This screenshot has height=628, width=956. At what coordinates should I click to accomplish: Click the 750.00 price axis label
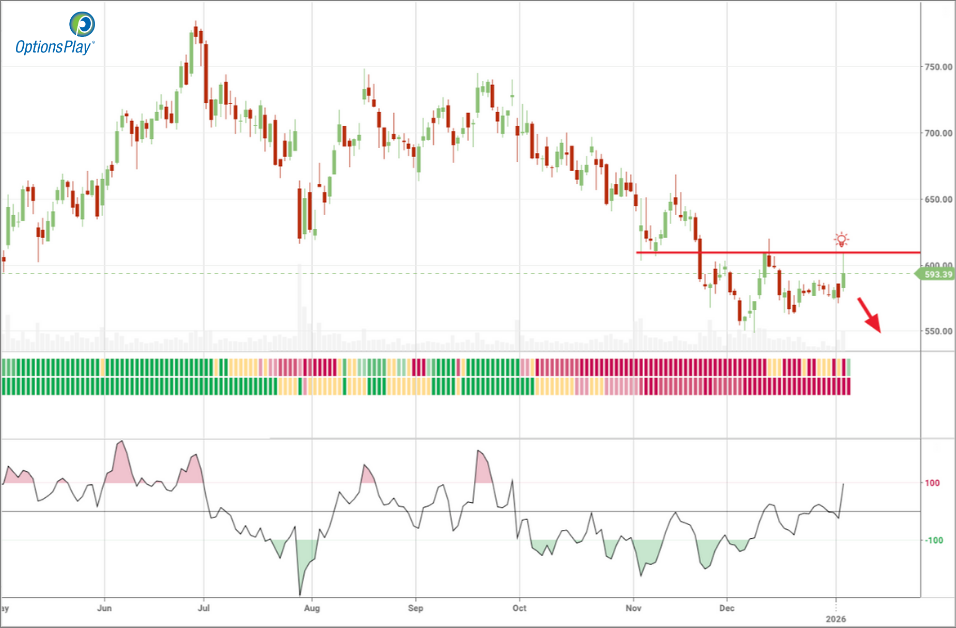[x=937, y=67]
